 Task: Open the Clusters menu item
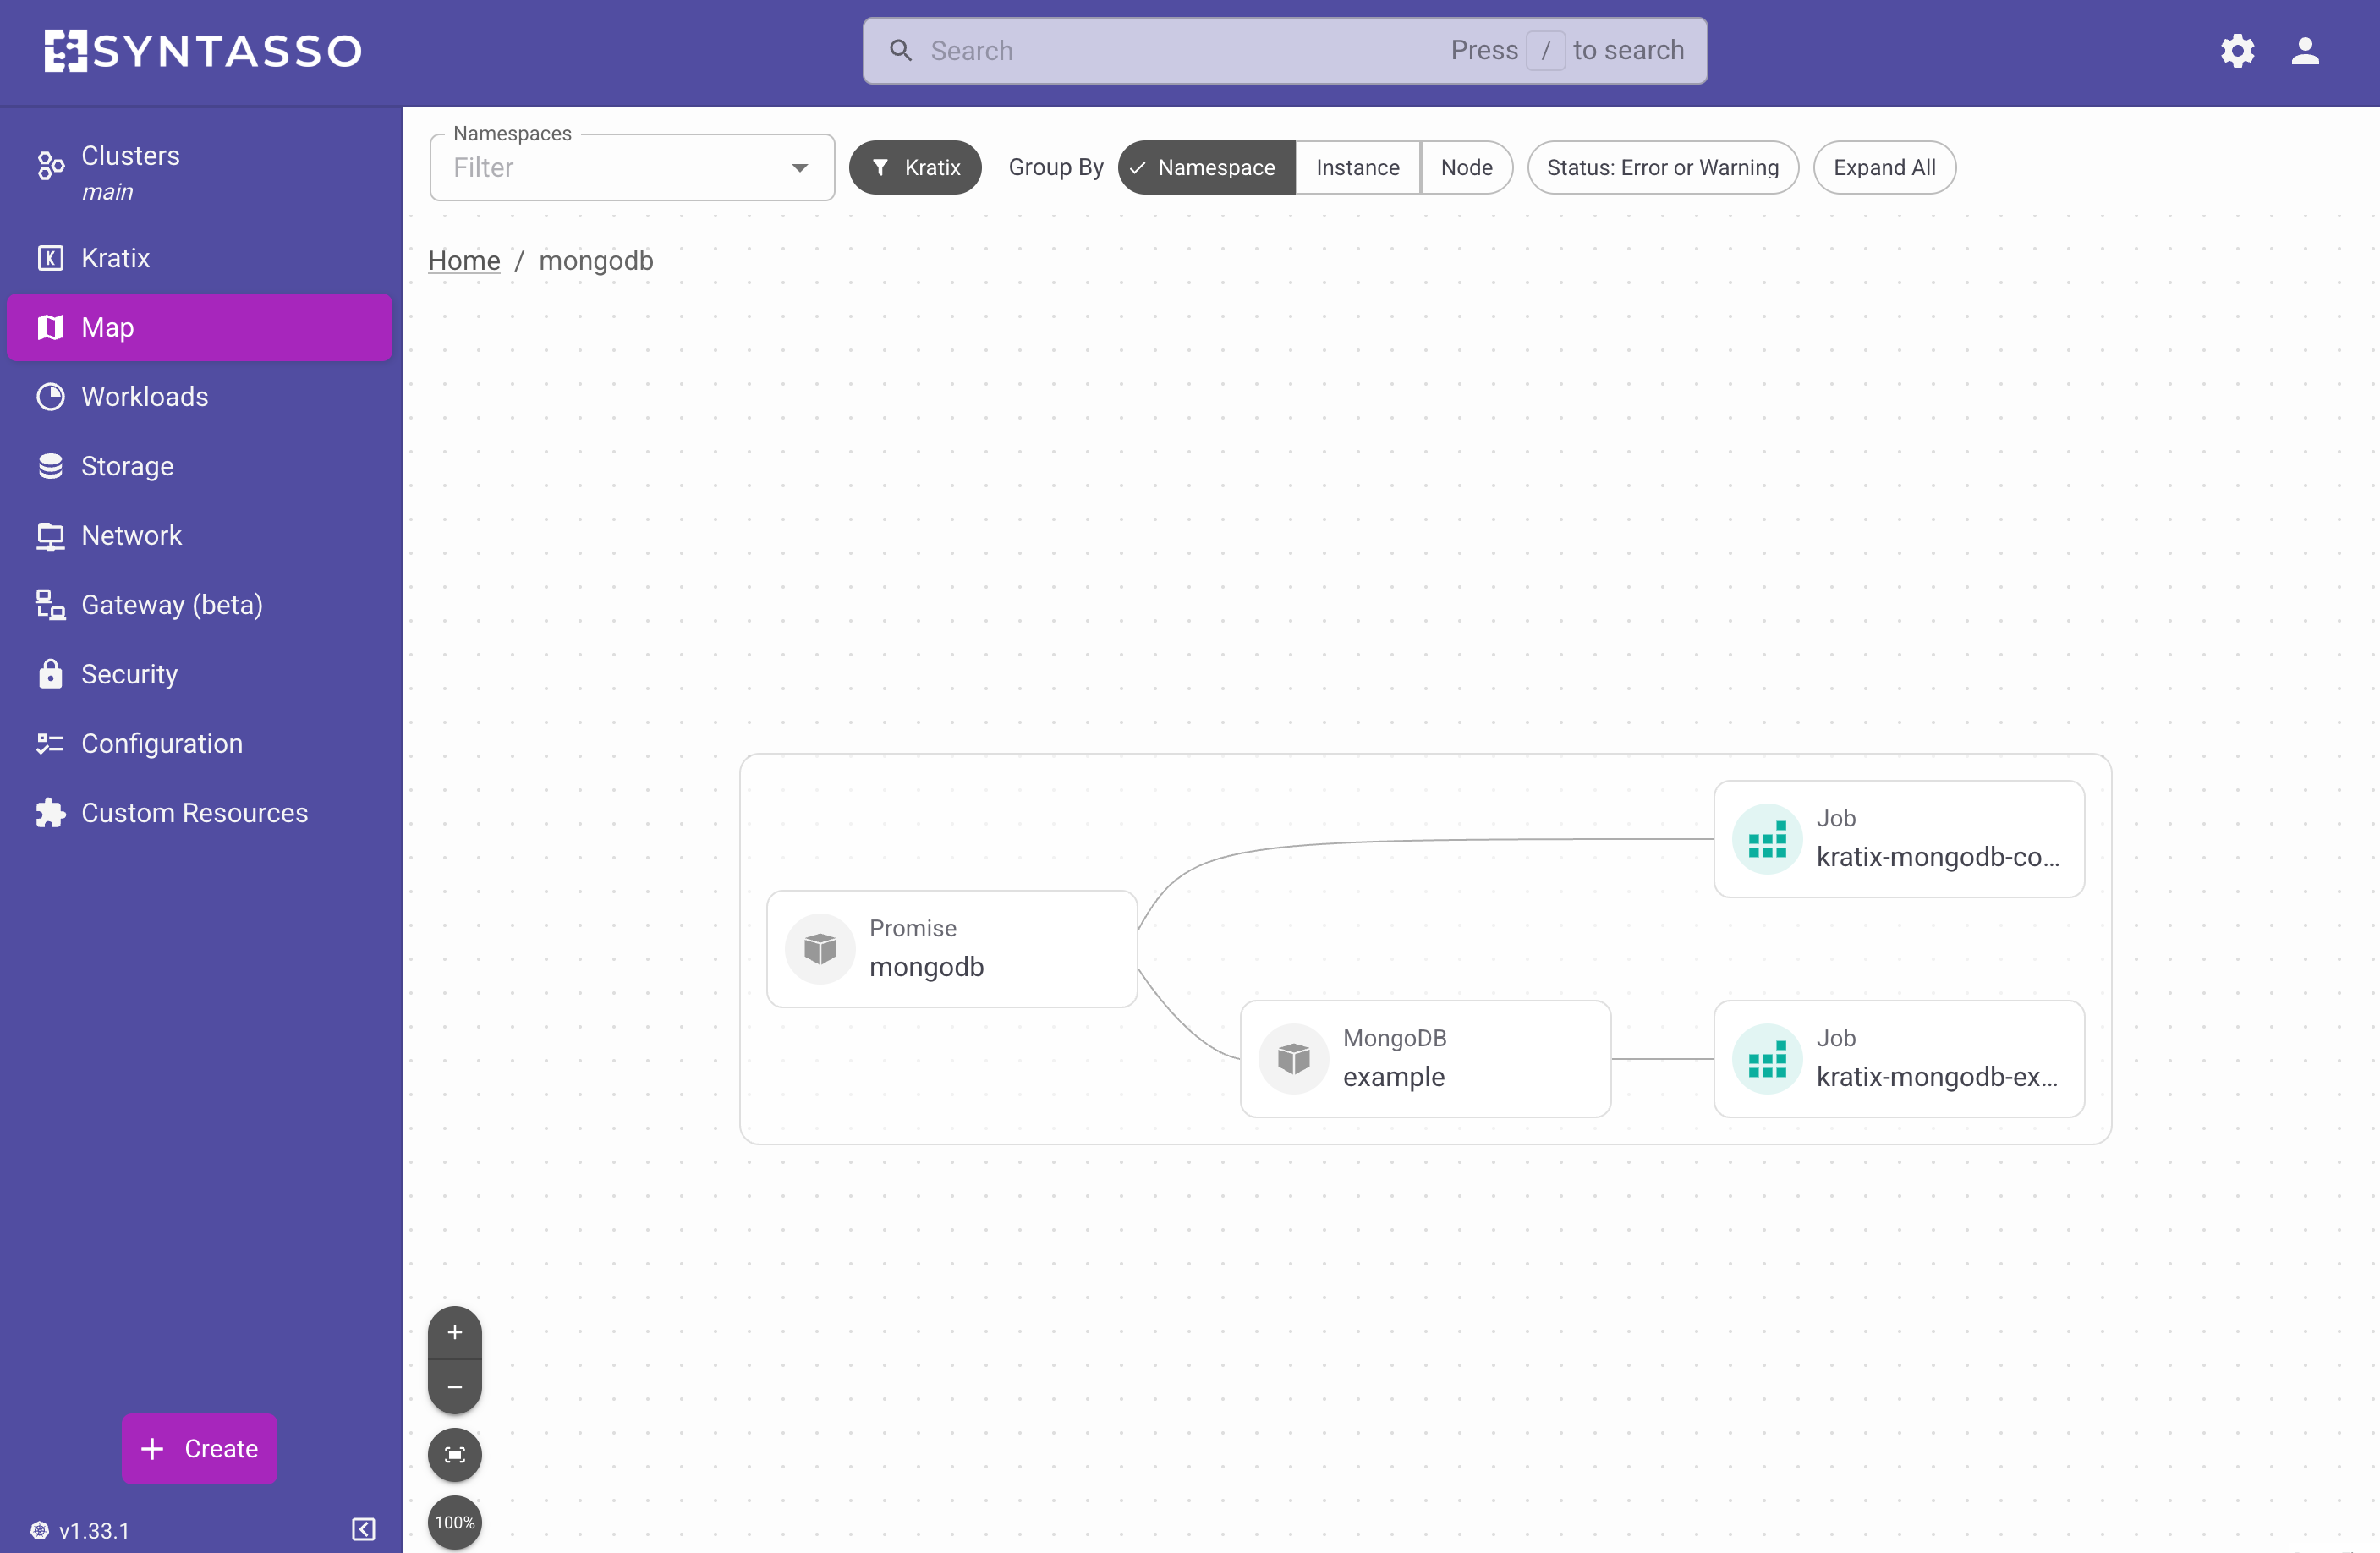[200, 172]
